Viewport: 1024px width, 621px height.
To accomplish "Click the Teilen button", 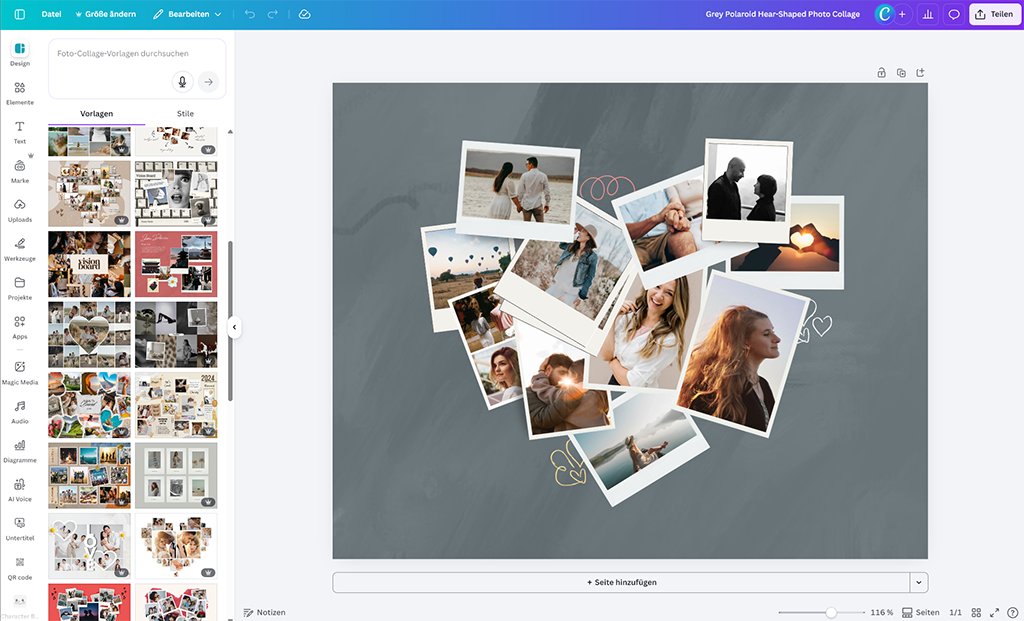I will [993, 14].
